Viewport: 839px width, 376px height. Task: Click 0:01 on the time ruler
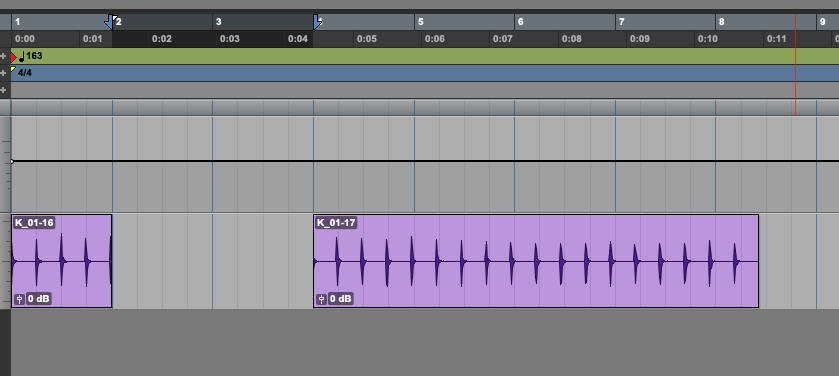93,39
